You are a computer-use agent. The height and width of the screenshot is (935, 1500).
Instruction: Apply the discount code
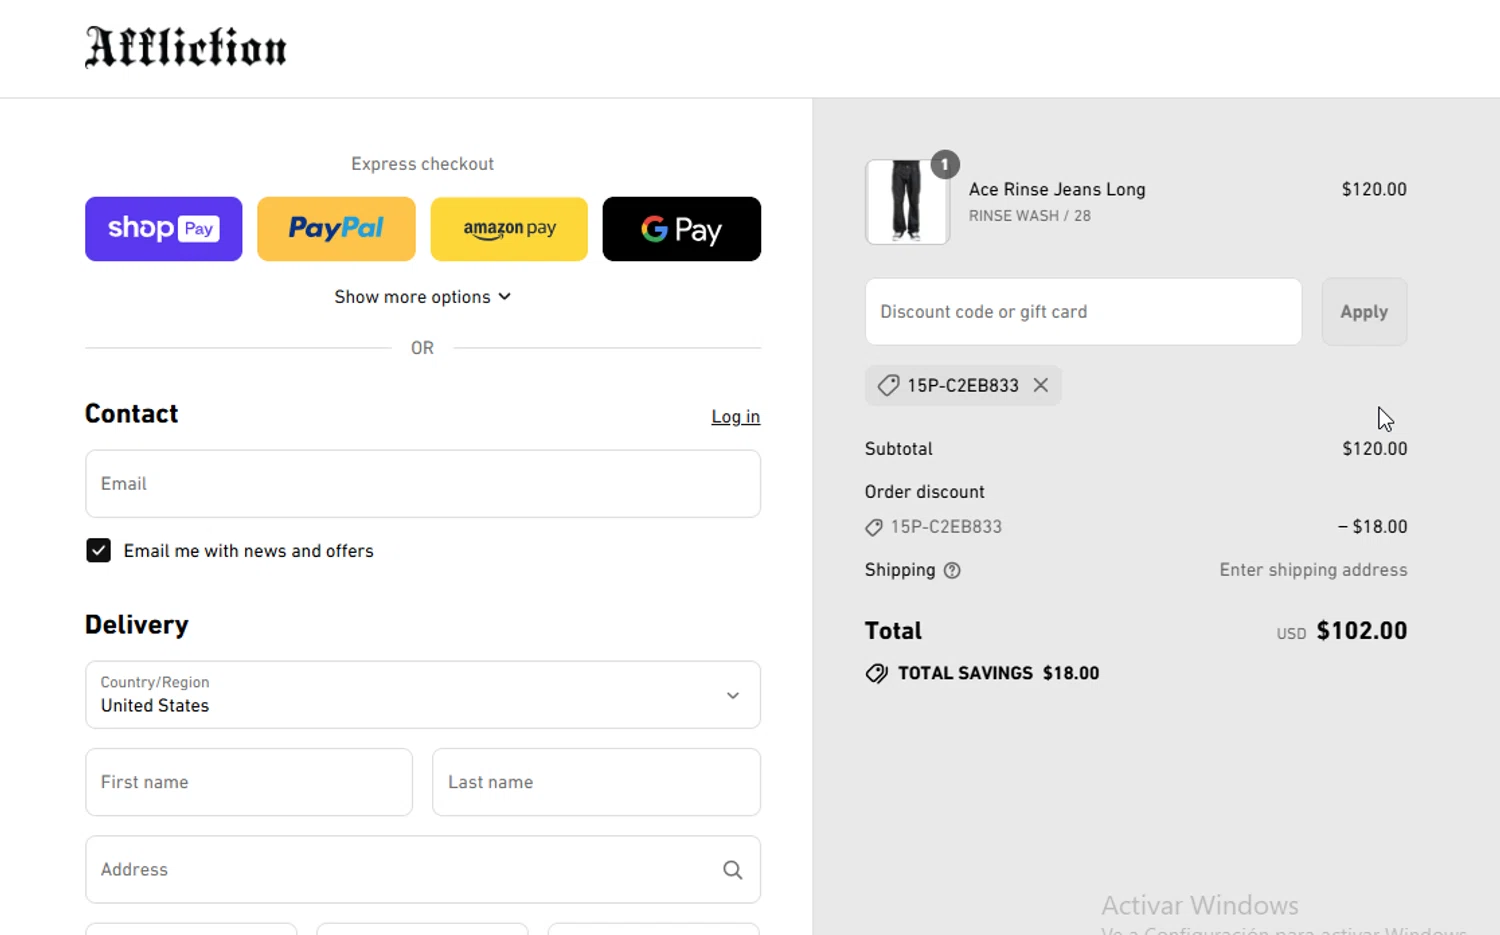click(1365, 312)
